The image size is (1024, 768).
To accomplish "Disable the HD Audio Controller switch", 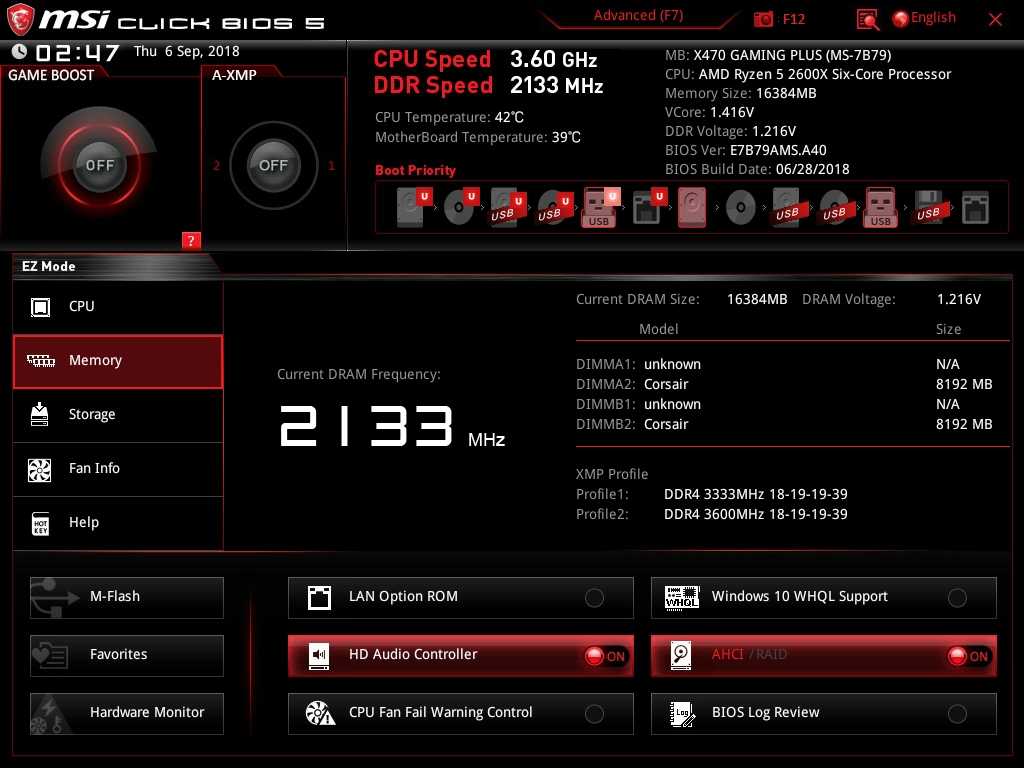I will 605,656.
